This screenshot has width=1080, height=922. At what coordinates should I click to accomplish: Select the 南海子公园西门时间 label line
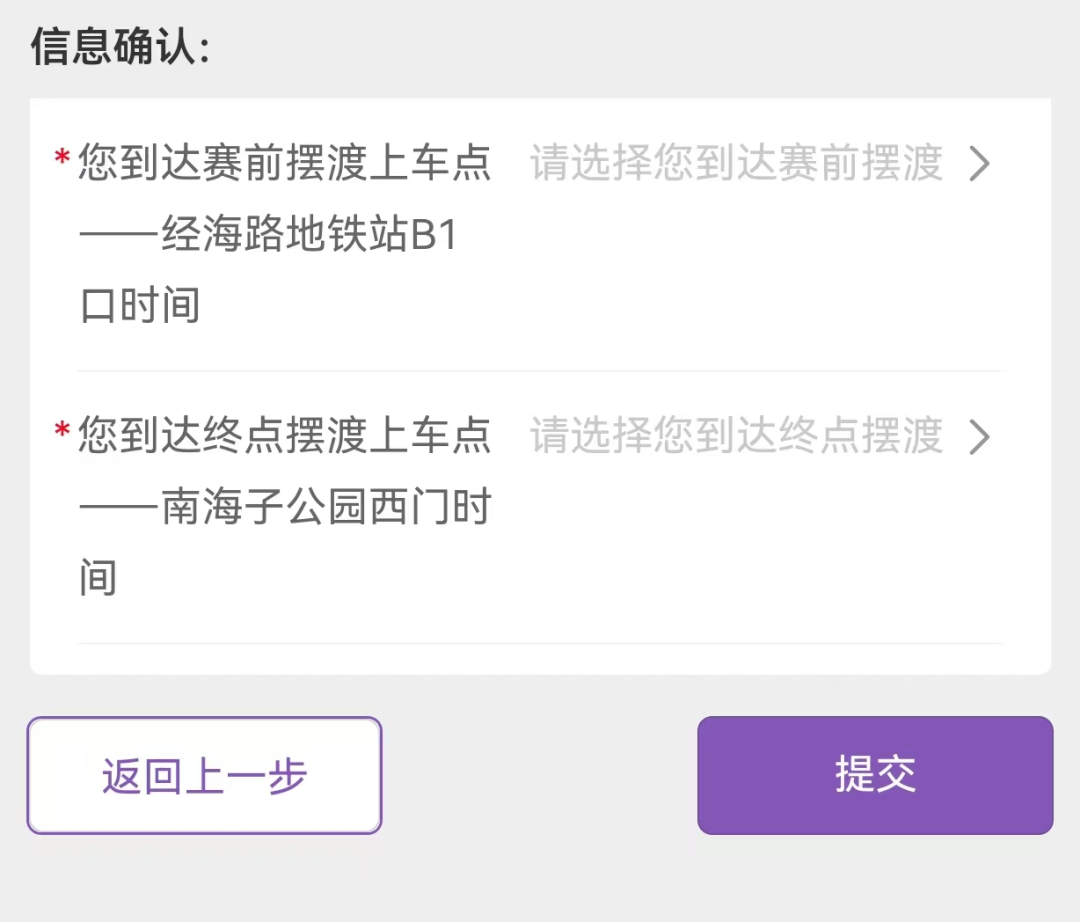[285, 509]
